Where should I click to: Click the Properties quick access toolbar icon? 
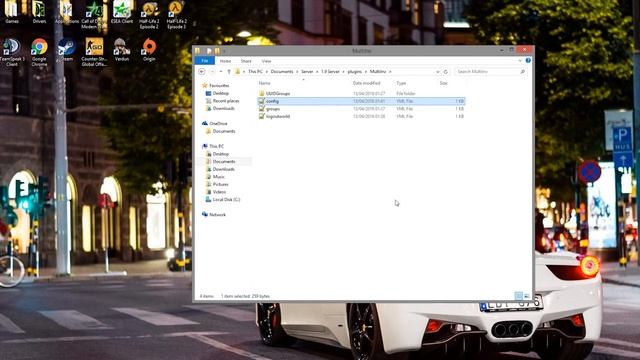click(x=209, y=51)
